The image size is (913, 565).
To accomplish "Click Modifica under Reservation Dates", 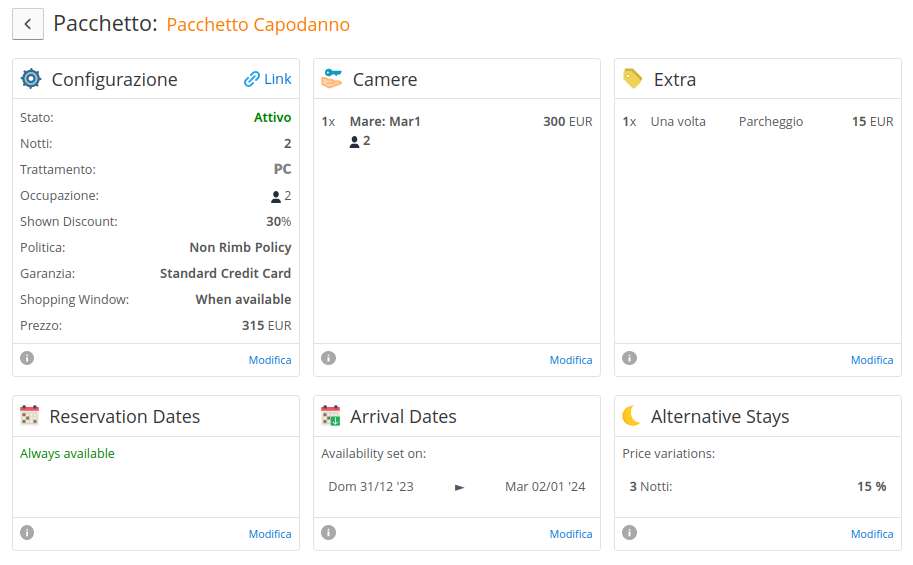I will pos(270,534).
